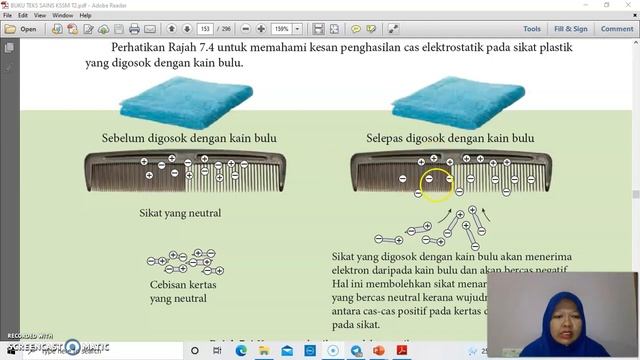The height and width of the screenshot is (360, 640).
Task: Add a sticky note comment
Action: (x=356, y=29)
